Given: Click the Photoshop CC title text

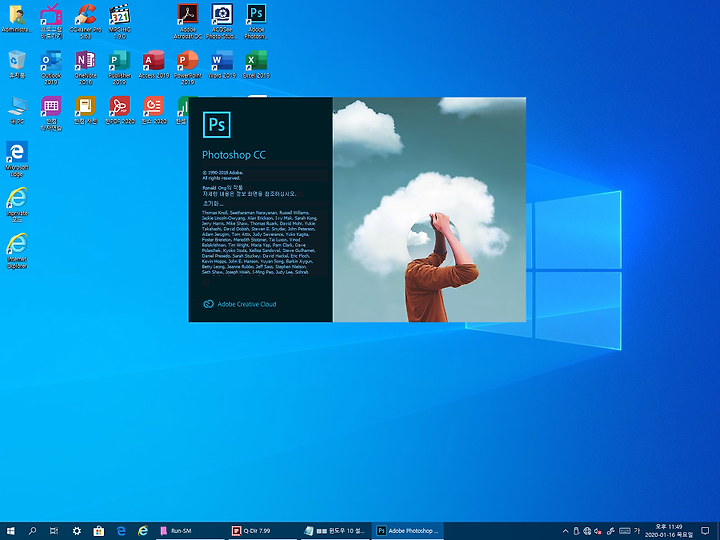Looking at the screenshot, I should point(234,155).
